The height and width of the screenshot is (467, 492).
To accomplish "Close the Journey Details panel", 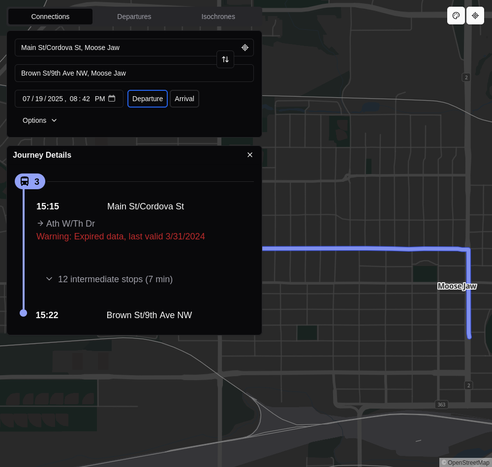I will (250, 155).
